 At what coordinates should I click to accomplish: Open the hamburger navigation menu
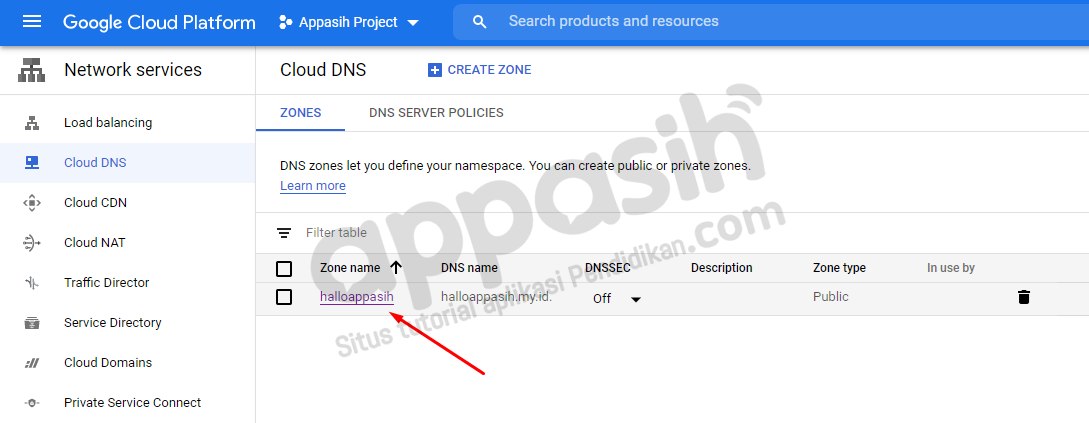tap(32, 22)
